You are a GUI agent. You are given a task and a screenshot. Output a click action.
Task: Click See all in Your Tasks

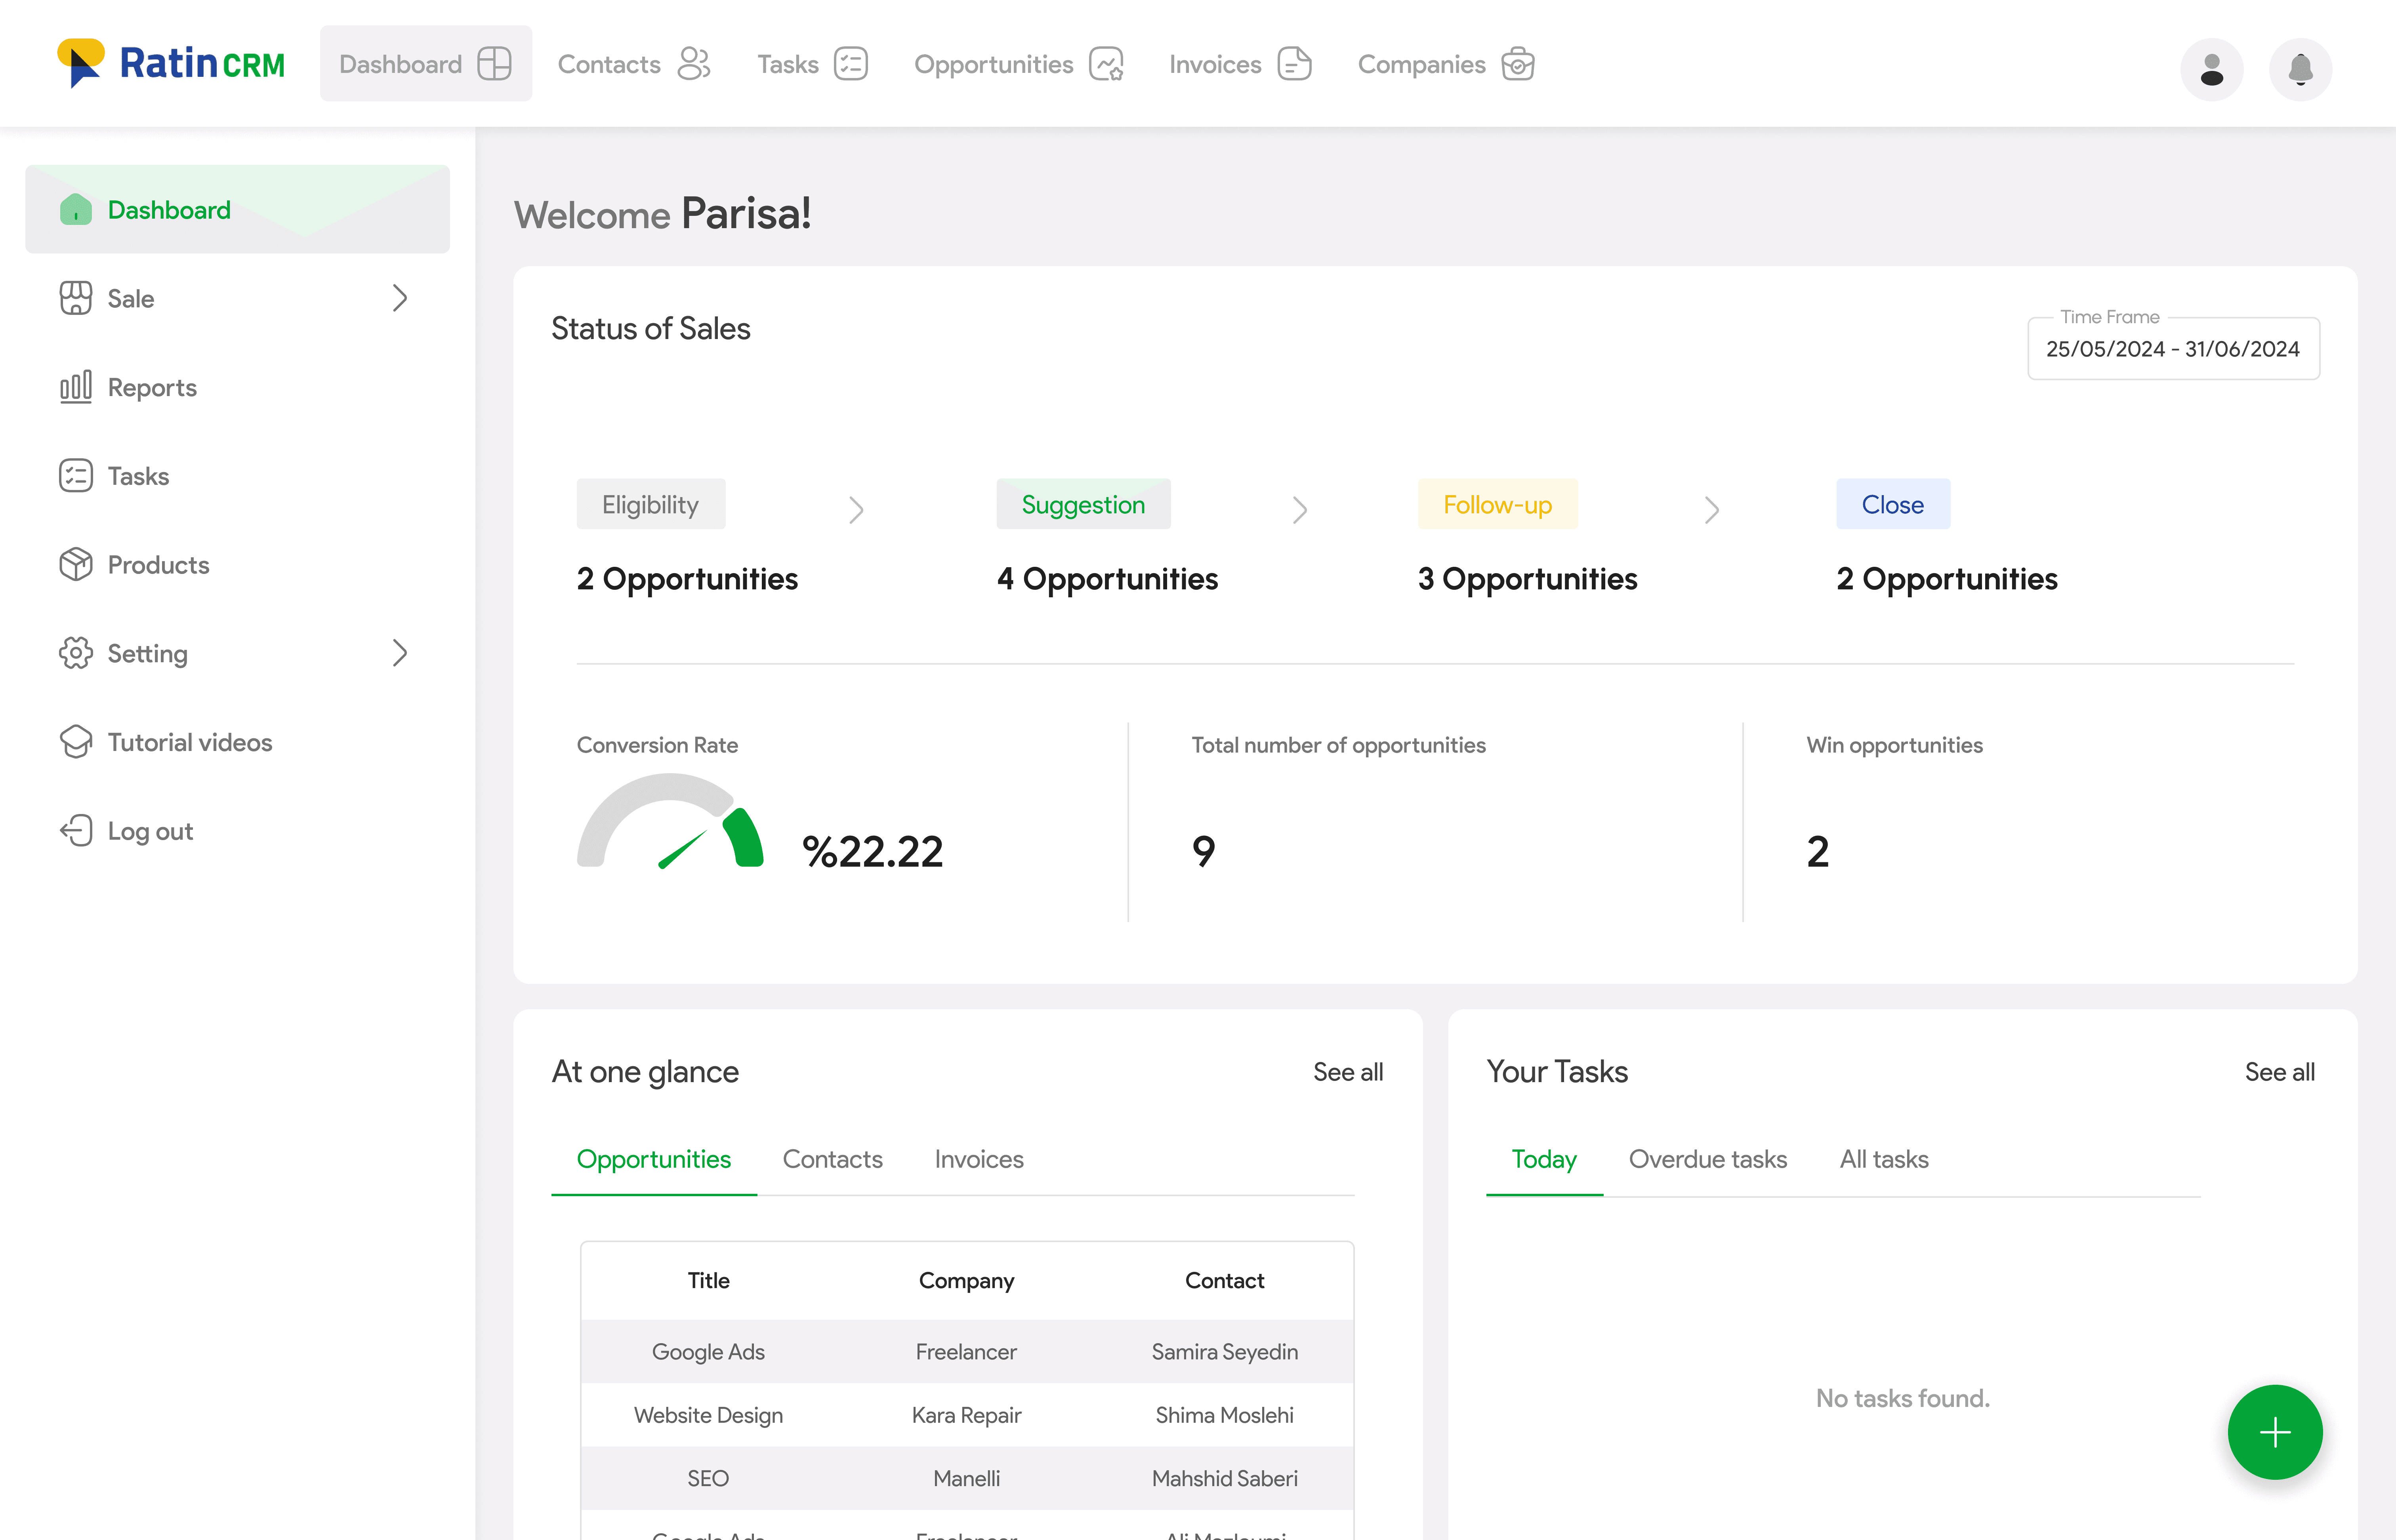(x=2279, y=1072)
